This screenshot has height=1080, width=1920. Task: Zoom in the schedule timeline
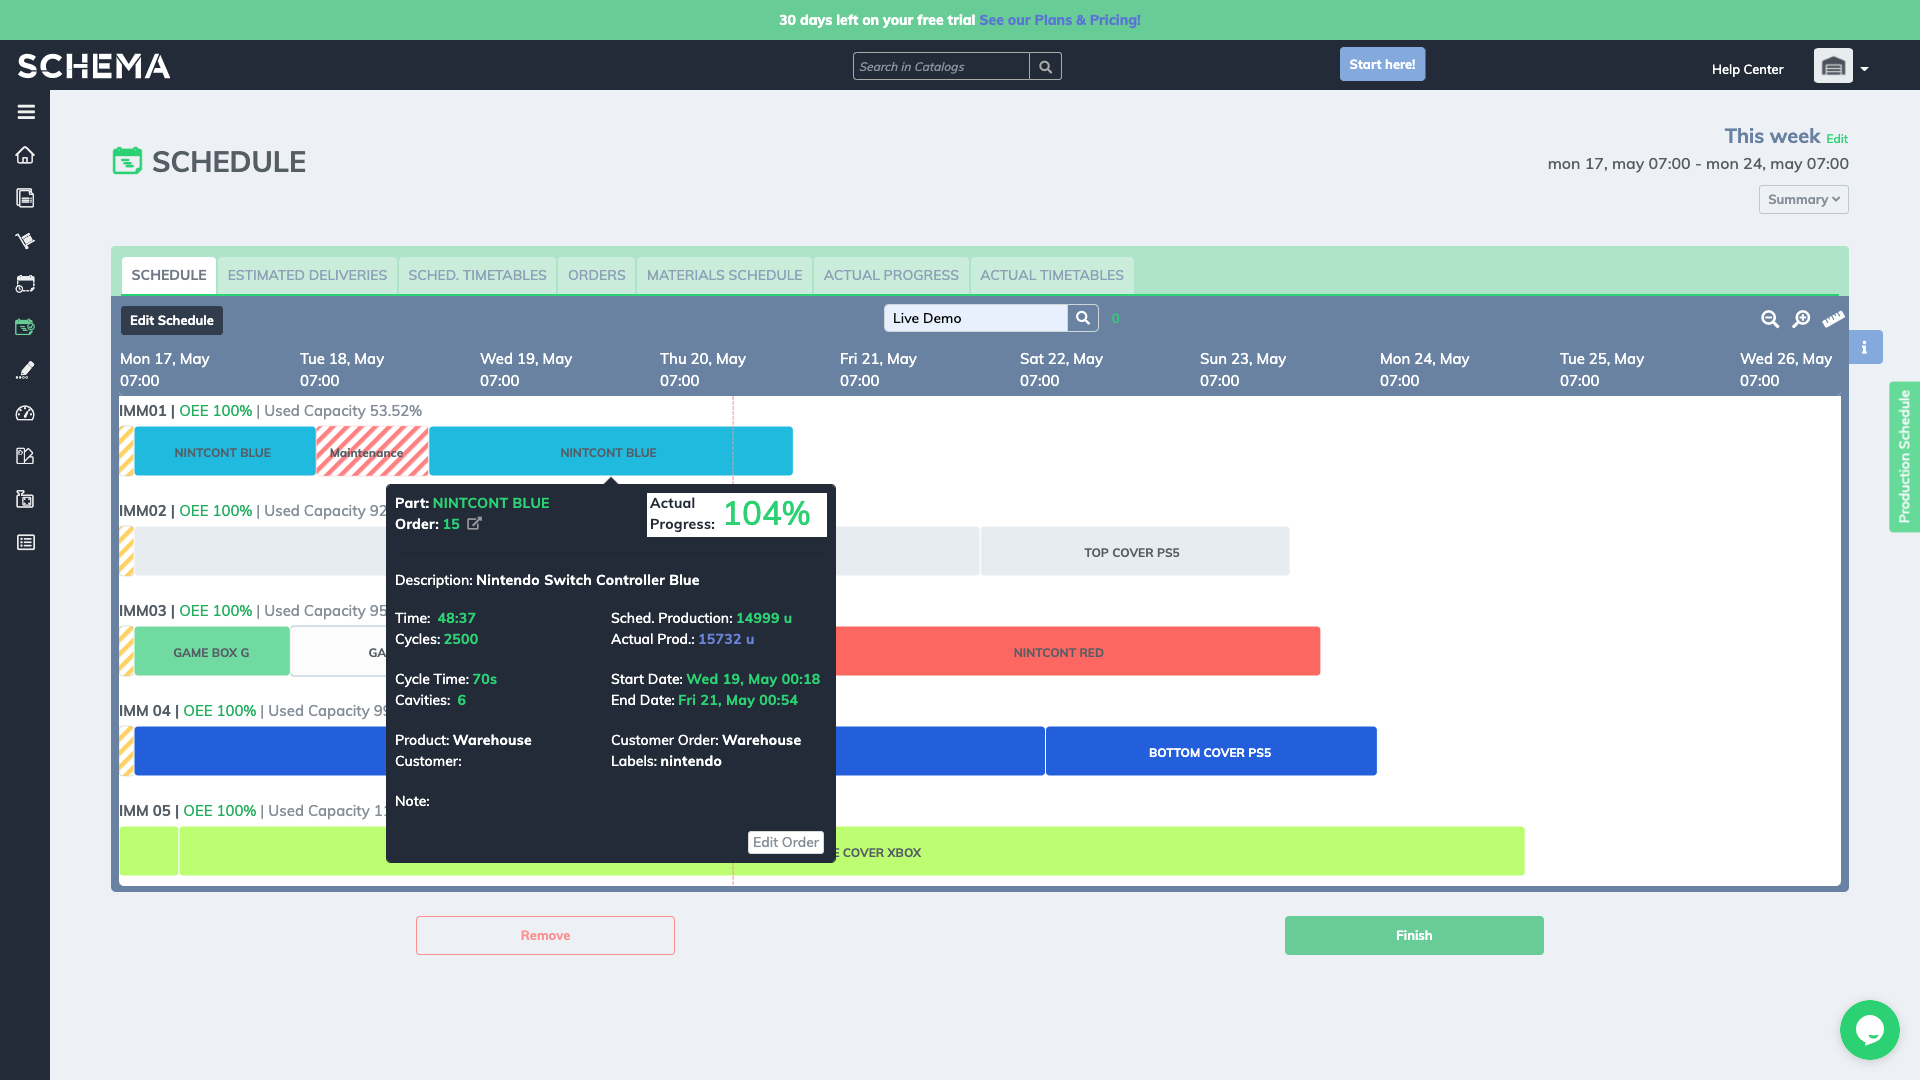[1801, 319]
